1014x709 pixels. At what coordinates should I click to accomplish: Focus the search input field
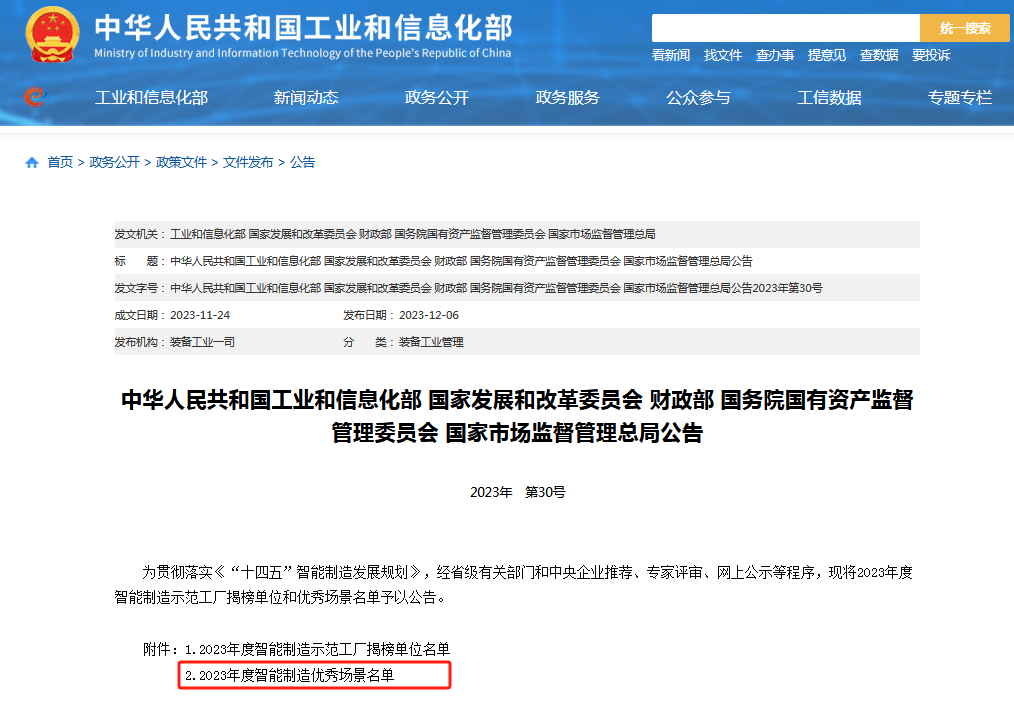pyautogui.click(x=785, y=28)
